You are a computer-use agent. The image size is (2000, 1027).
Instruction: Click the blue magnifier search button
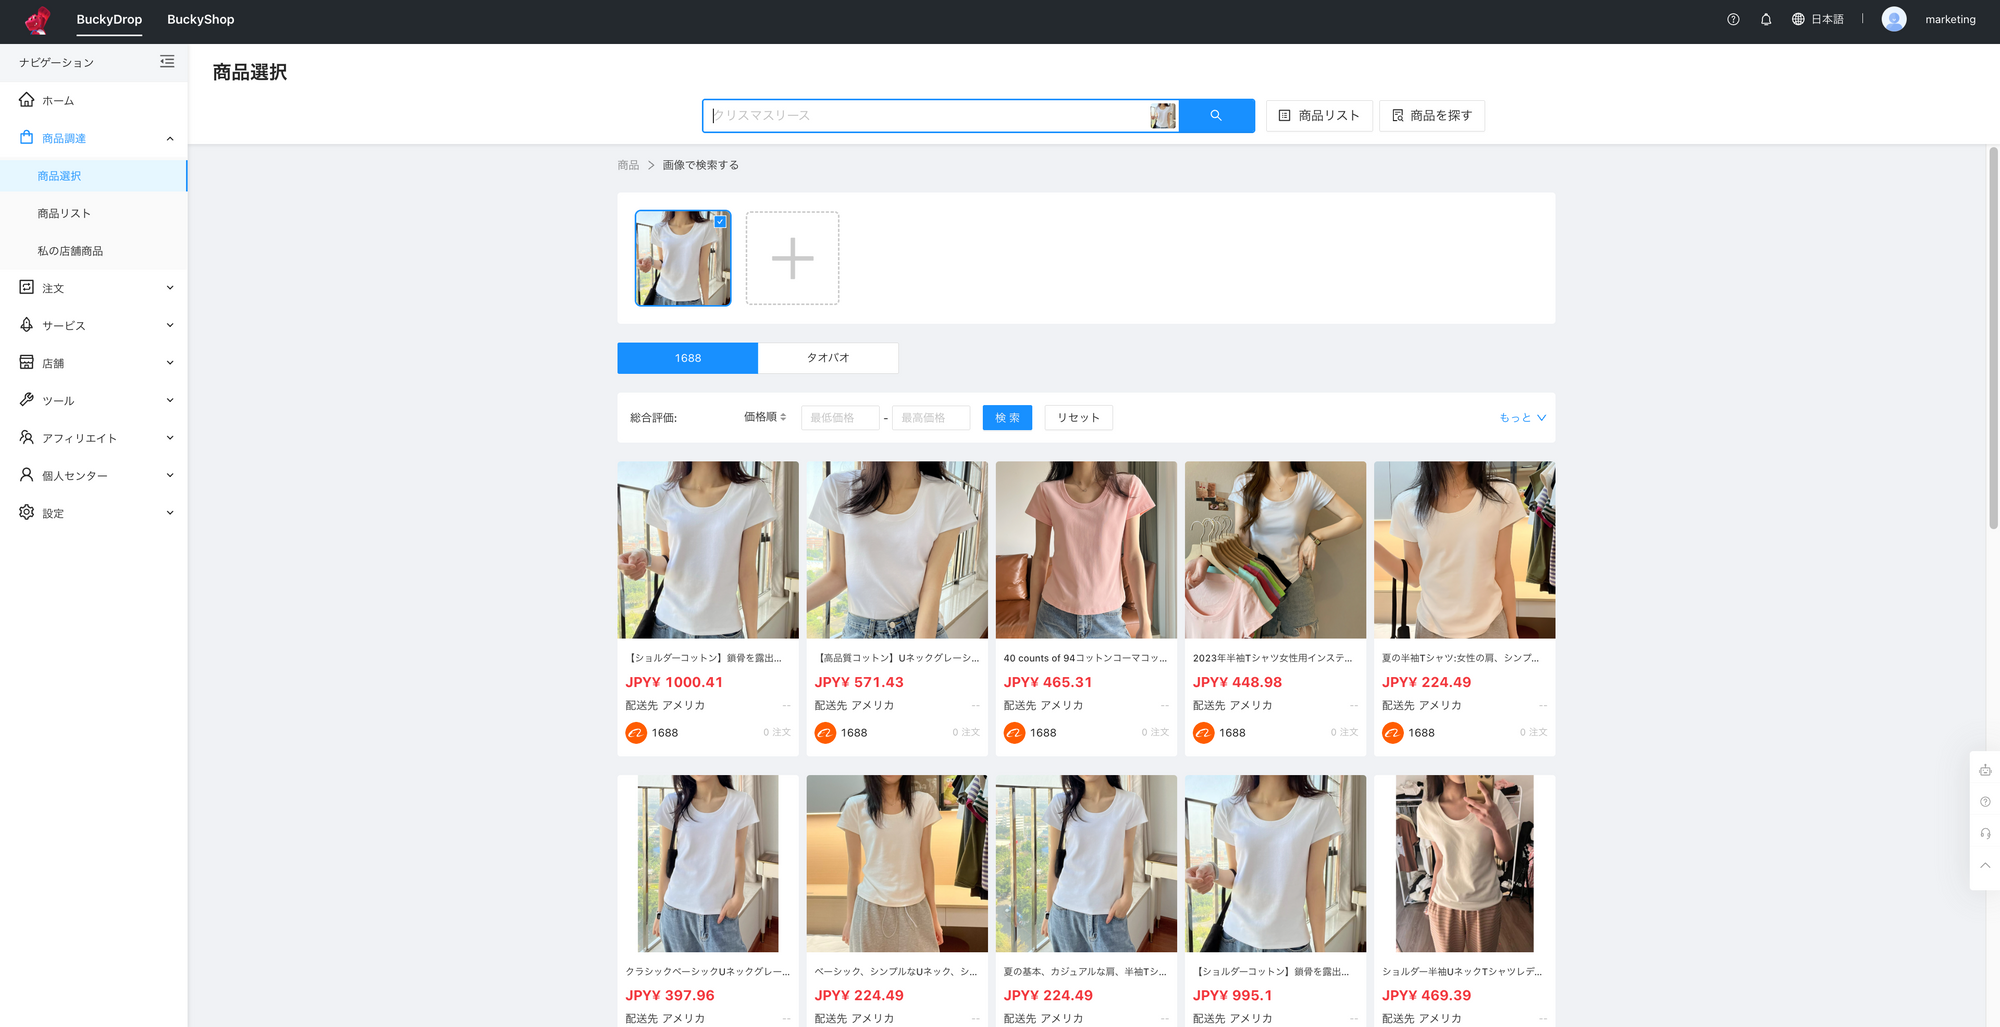1216,116
